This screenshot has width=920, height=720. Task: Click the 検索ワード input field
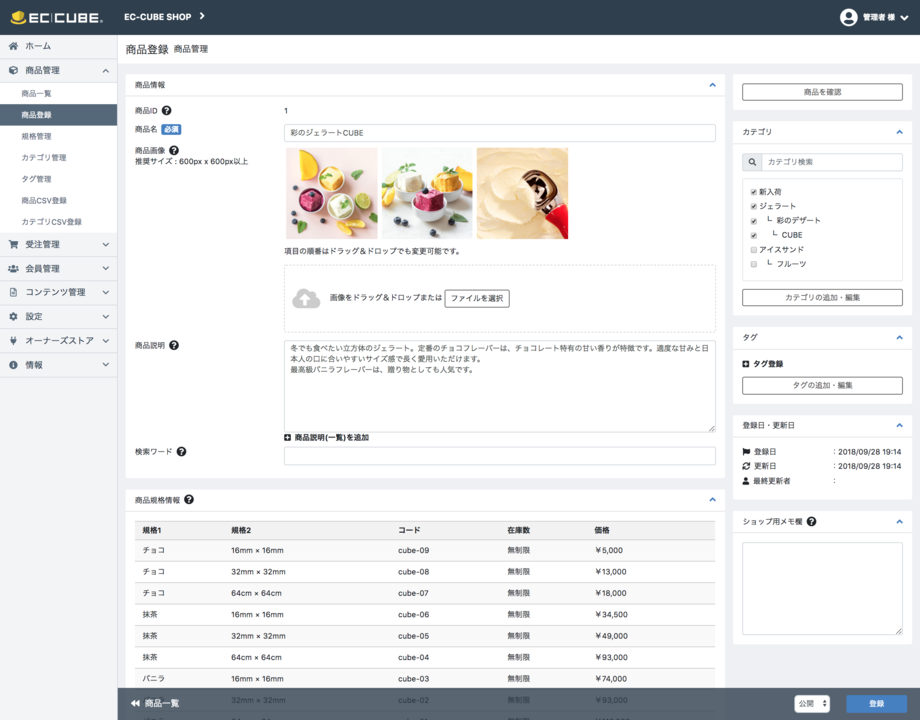pos(500,456)
